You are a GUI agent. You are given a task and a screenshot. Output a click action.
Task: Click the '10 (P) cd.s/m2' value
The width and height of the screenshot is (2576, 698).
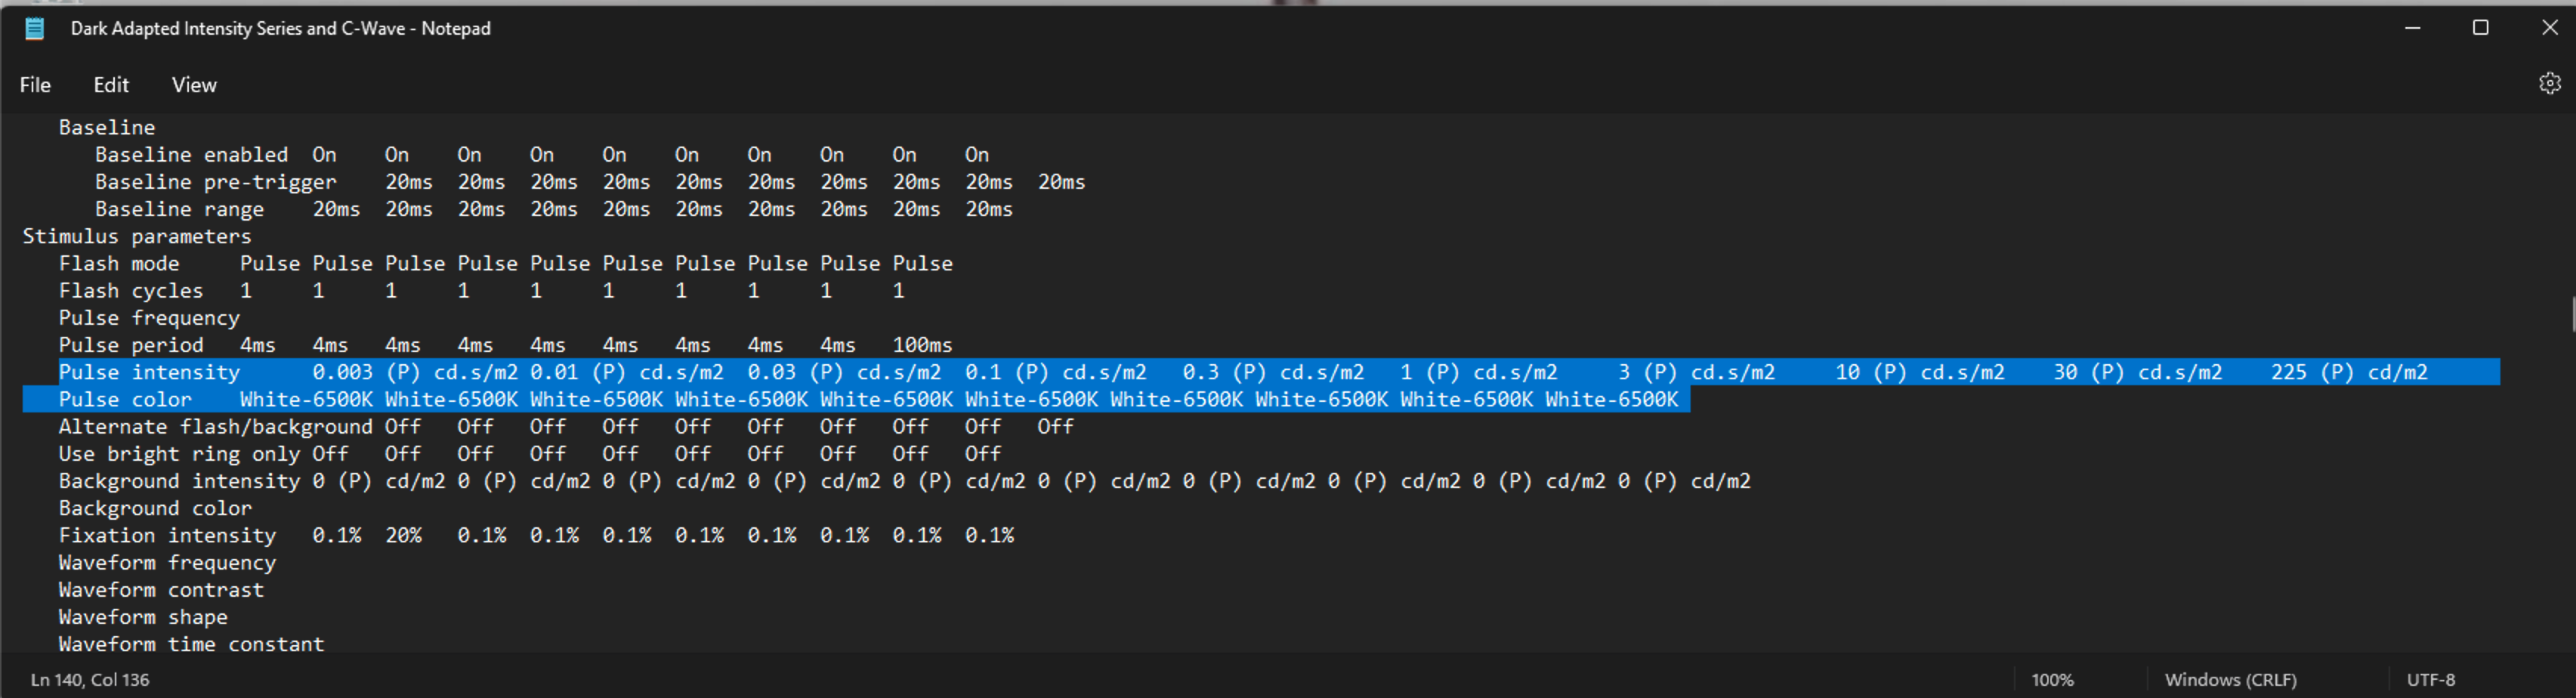pos(1920,372)
